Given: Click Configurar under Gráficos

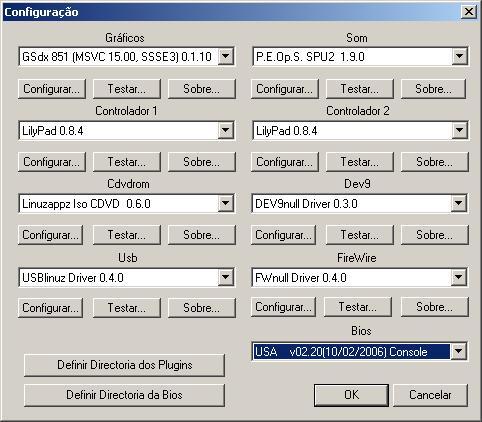Looking at the screenshot, I should 52,89.
